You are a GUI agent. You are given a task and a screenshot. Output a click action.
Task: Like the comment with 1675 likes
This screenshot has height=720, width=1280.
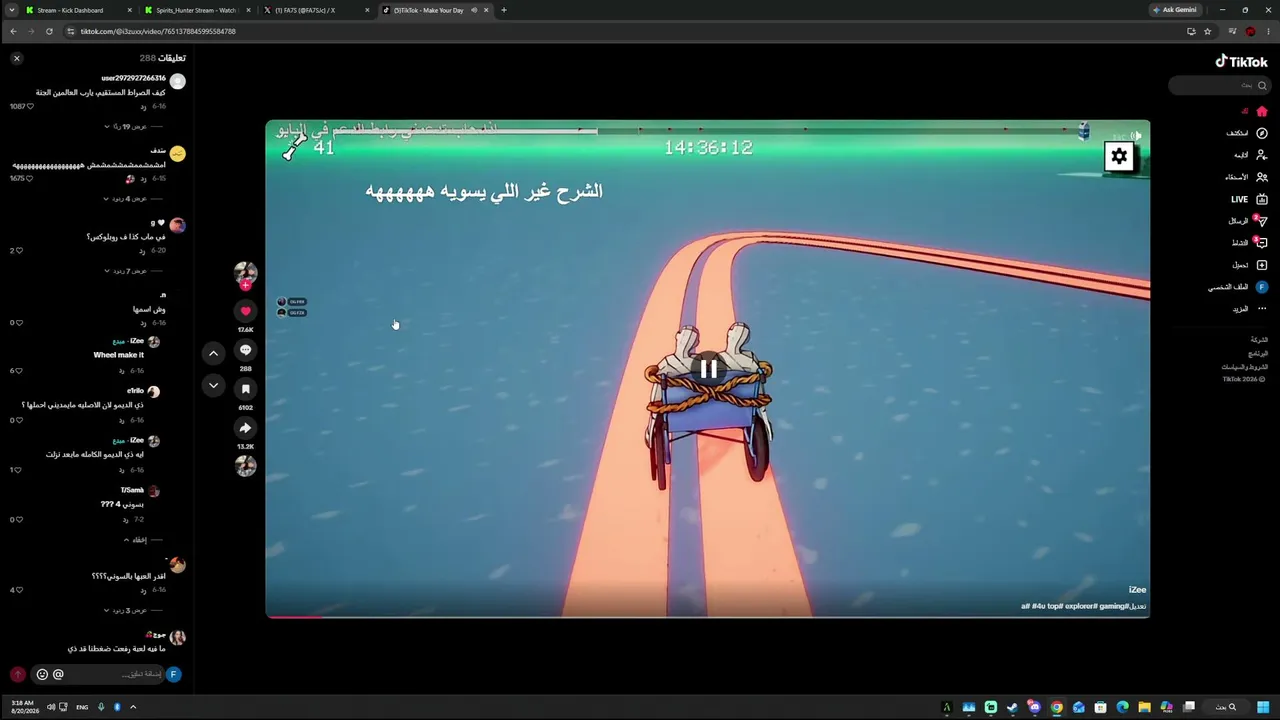coord(30,178)
